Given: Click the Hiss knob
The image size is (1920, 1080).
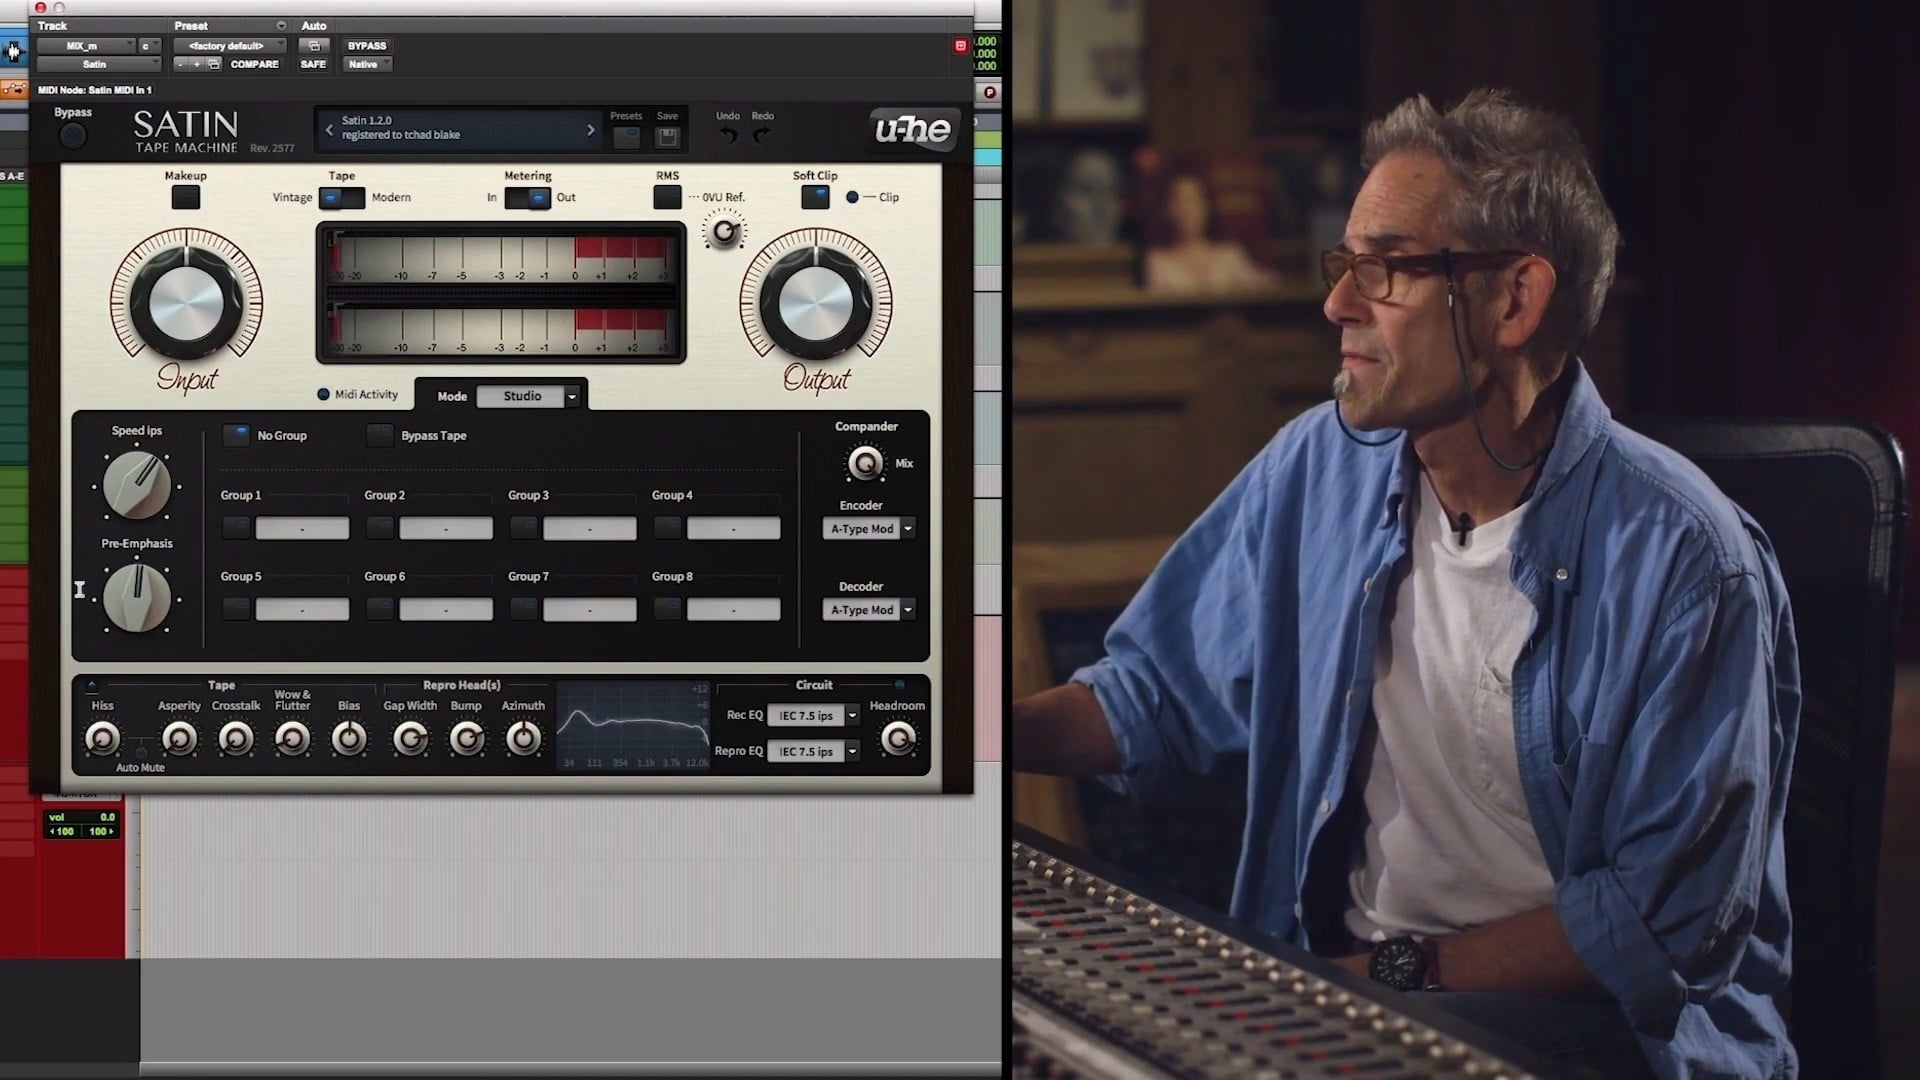Looking at the screenshot, I should pos(102,739).
